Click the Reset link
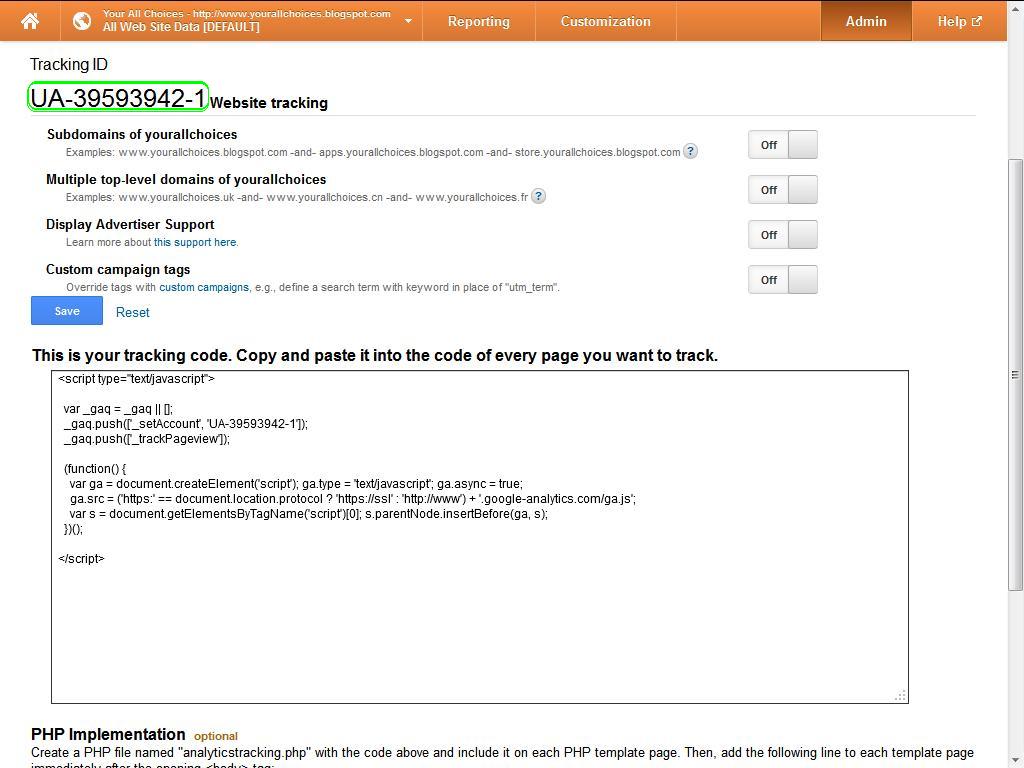 pos(133,312)
